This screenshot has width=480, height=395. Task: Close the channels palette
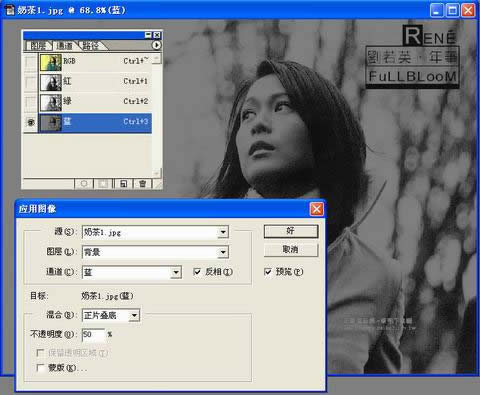pyautogui.click(x=157, y=35)
